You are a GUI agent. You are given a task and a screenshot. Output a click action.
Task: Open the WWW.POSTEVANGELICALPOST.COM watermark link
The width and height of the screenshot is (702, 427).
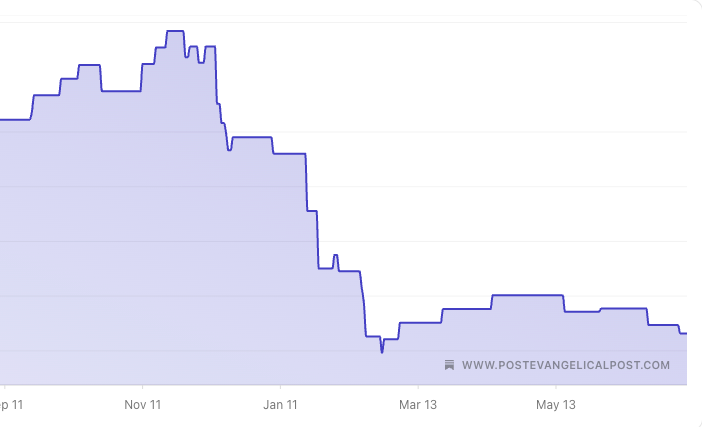tap(566, 365)
